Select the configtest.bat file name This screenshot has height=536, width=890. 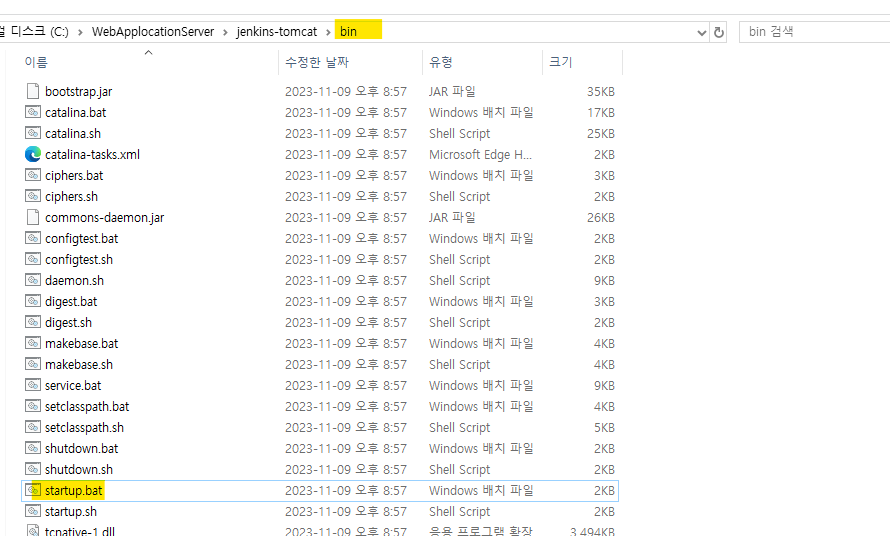pos(81,238)
